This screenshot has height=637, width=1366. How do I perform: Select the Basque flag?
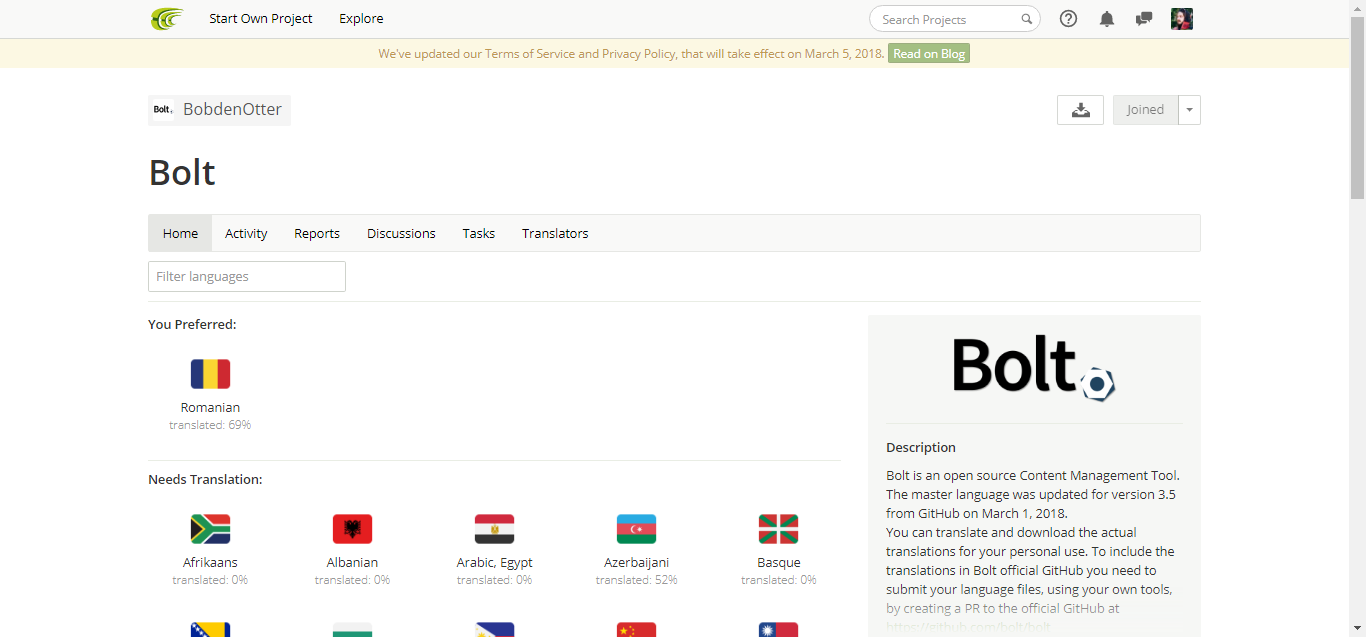(x=778, y=529)
